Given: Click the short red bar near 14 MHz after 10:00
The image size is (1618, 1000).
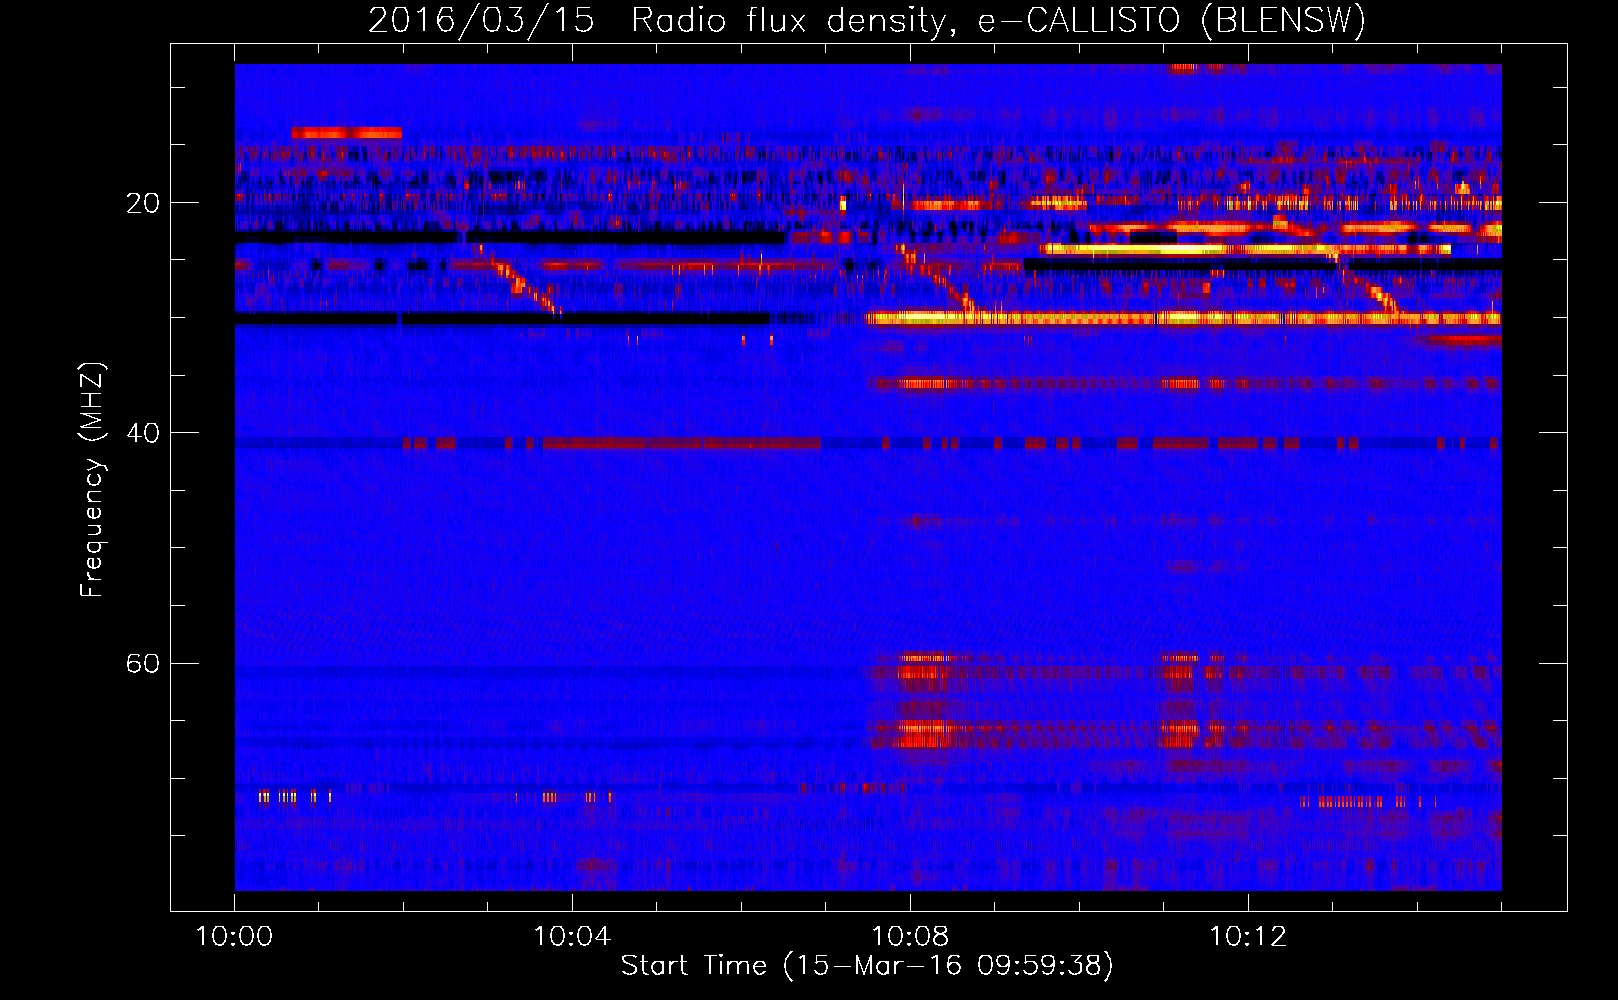Looking at the screenshot, I should 346,133.
